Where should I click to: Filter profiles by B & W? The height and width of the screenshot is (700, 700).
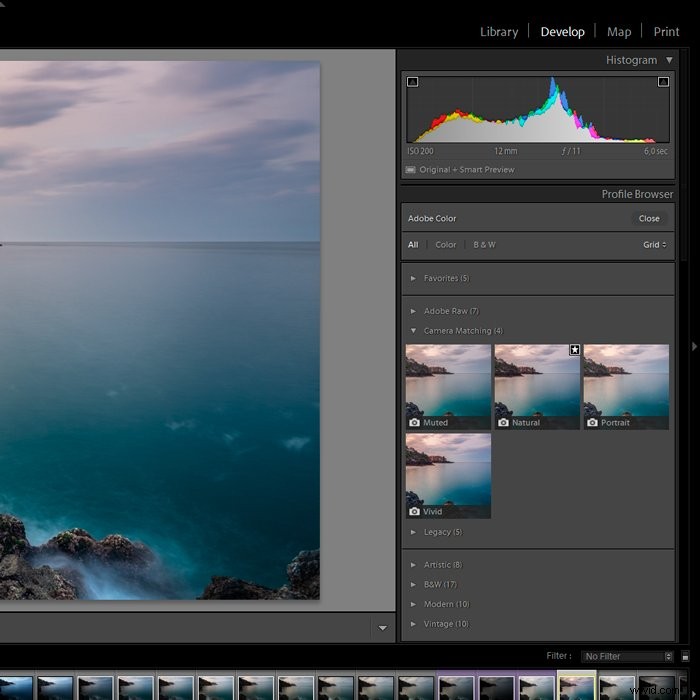[x=484, y=245]
